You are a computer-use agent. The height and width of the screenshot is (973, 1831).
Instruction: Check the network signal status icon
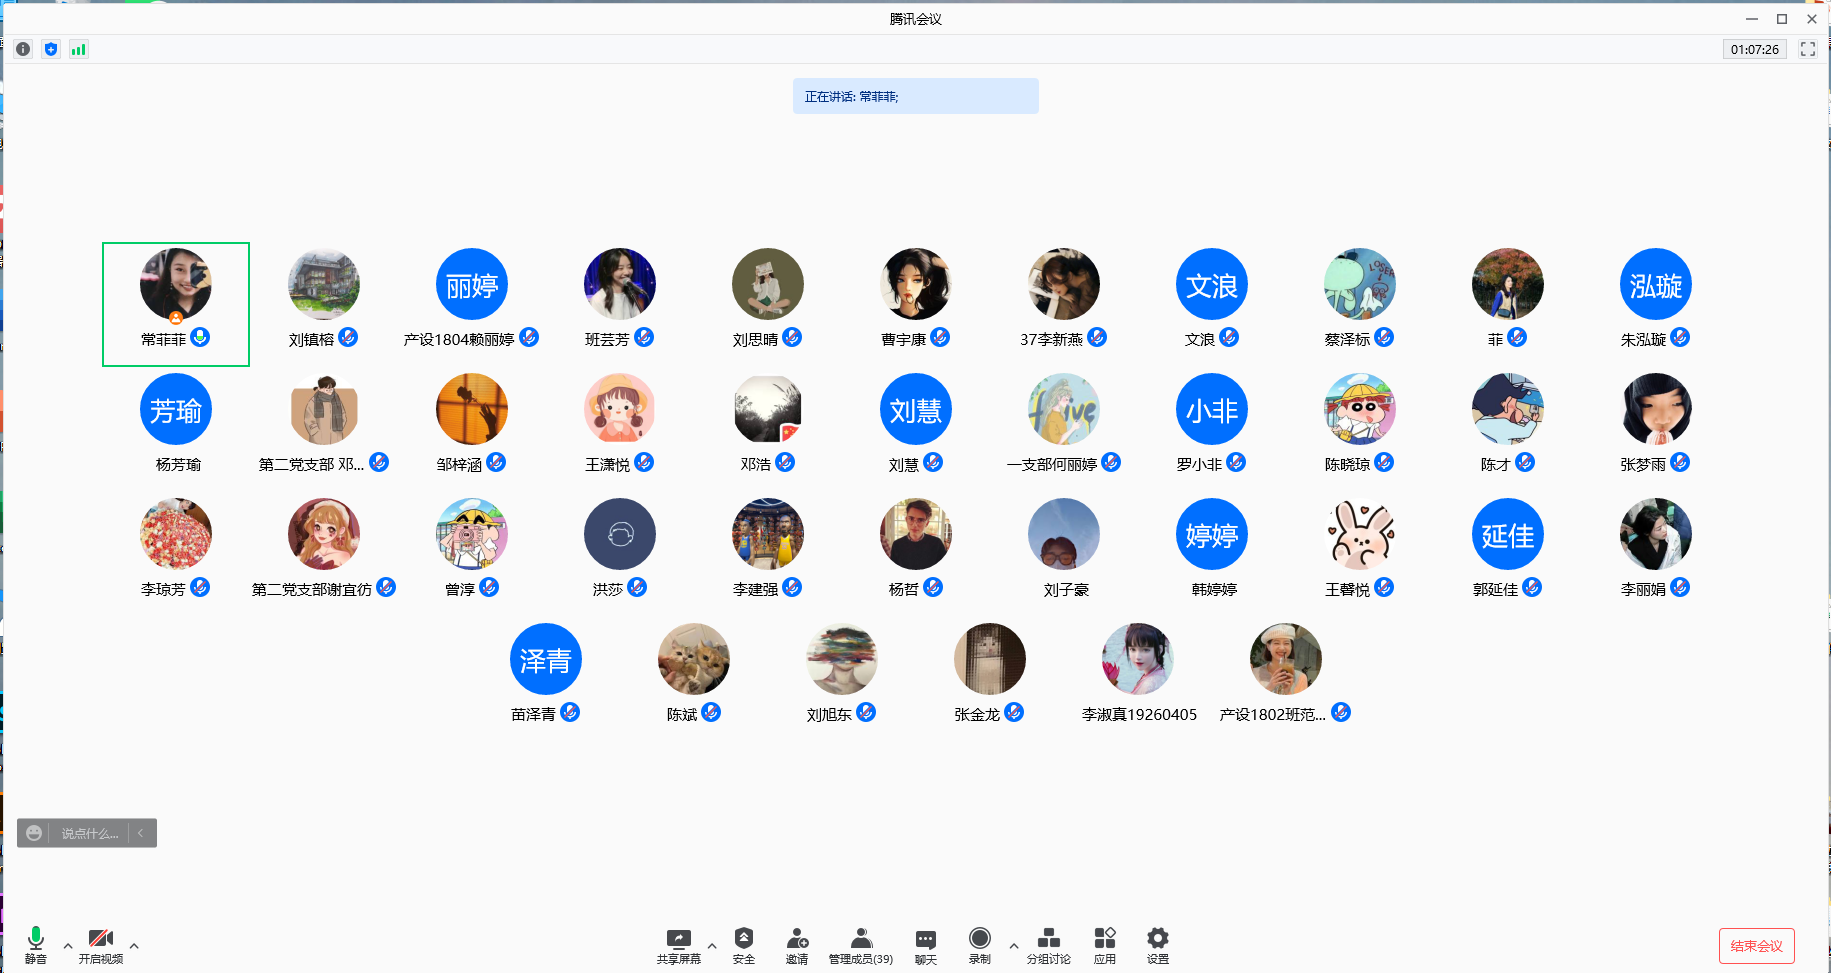[x=79, y=49]
